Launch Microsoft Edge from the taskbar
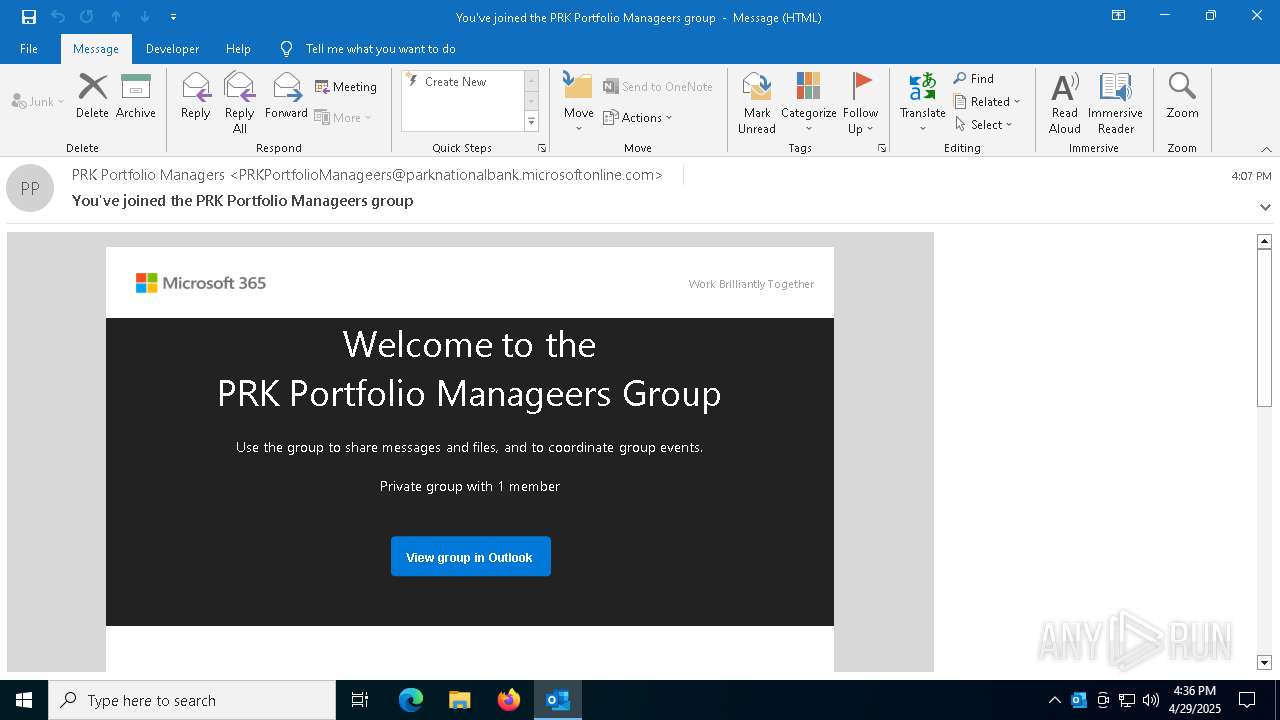 411,700
